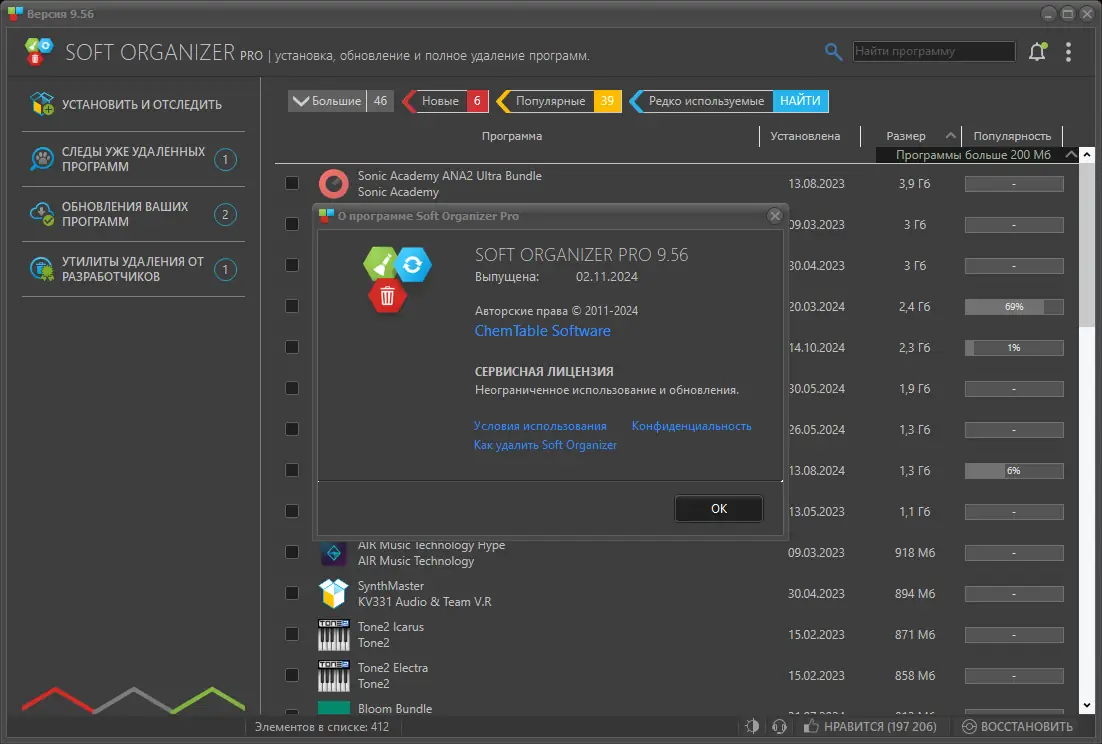Click the Tone2 Electra keyboard icon
This screenshot has height=744, width=1102.
tap(334, 675)
